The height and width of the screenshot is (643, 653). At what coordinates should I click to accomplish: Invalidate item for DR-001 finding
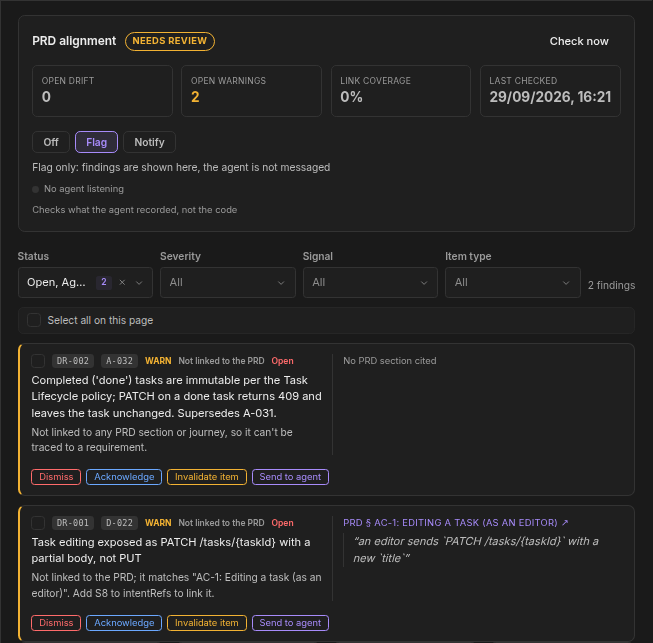click(207, 623)
